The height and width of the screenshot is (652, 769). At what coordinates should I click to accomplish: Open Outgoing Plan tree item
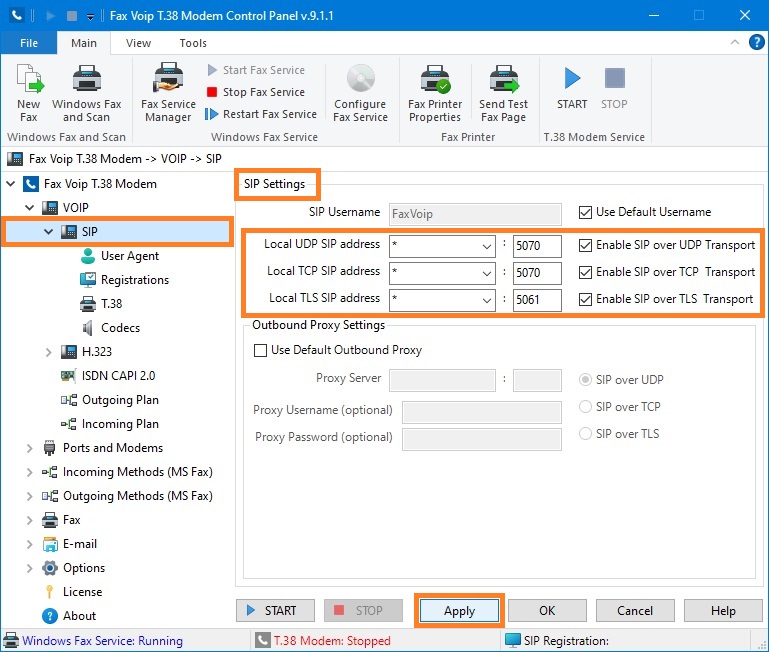(110, 400)
